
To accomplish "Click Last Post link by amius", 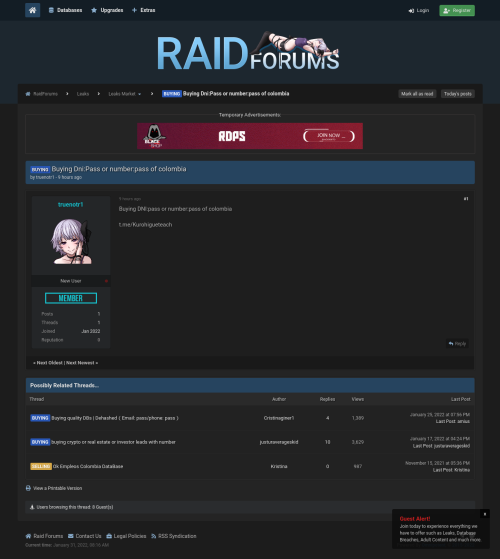I will click(x=445, y=422).
